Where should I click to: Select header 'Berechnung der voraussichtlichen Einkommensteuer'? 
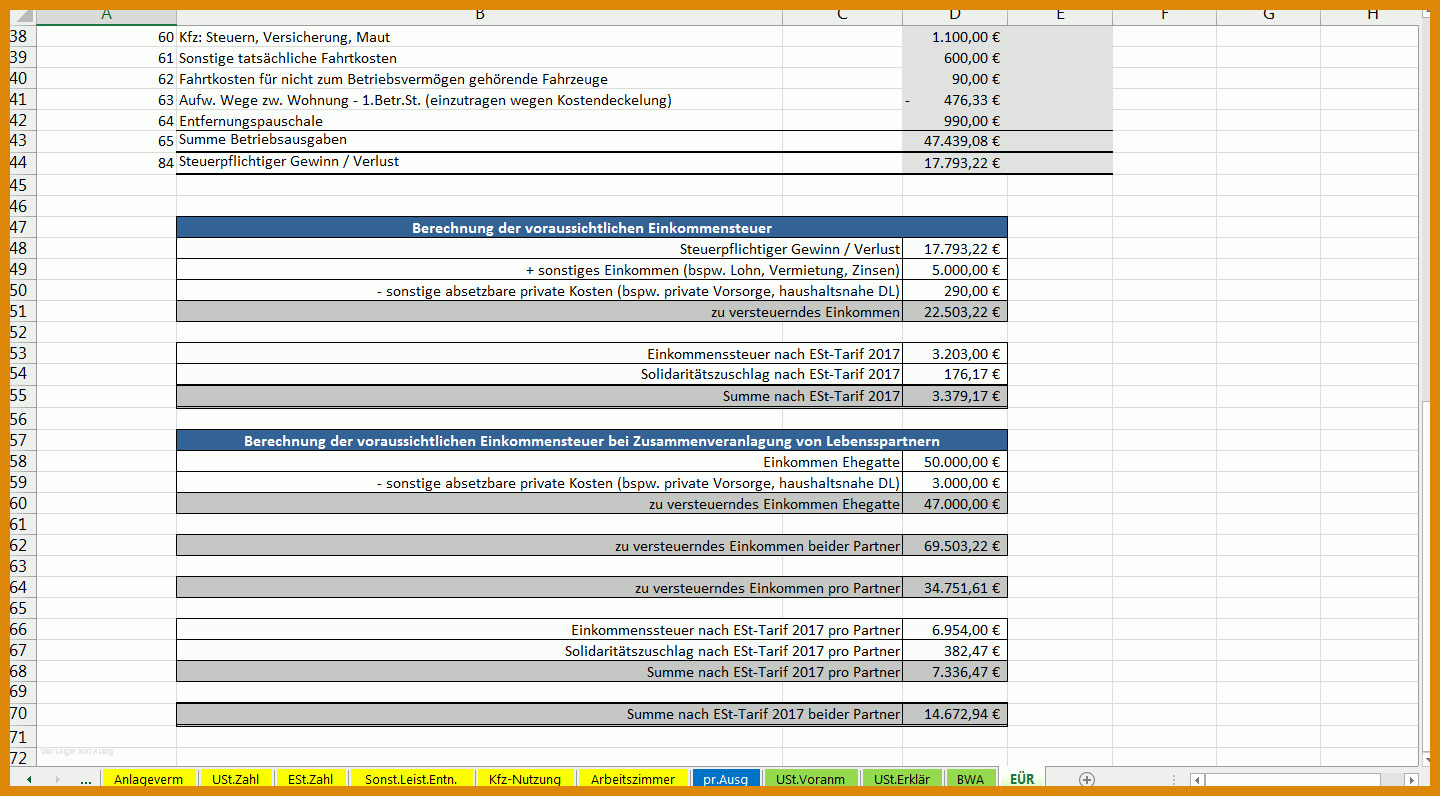592,228
